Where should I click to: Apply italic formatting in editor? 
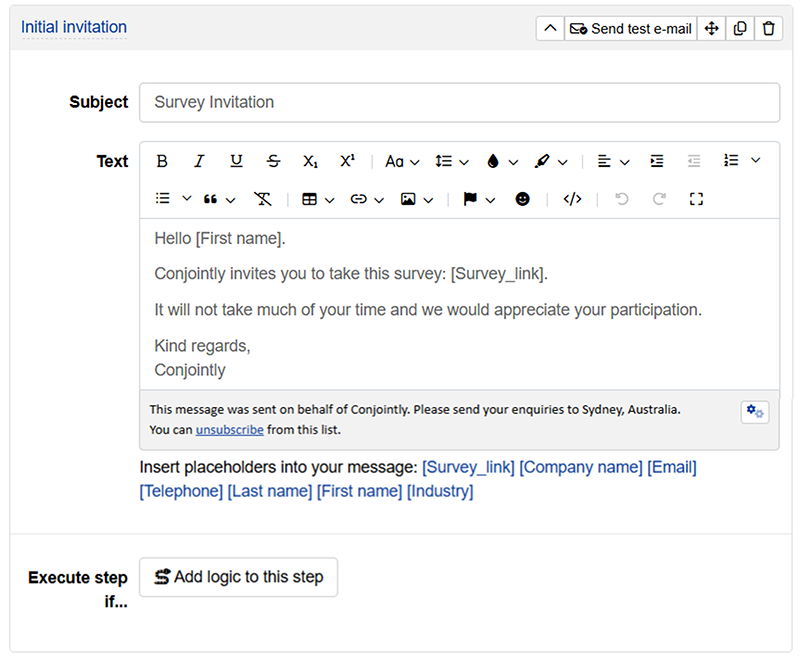coord(199,161)
